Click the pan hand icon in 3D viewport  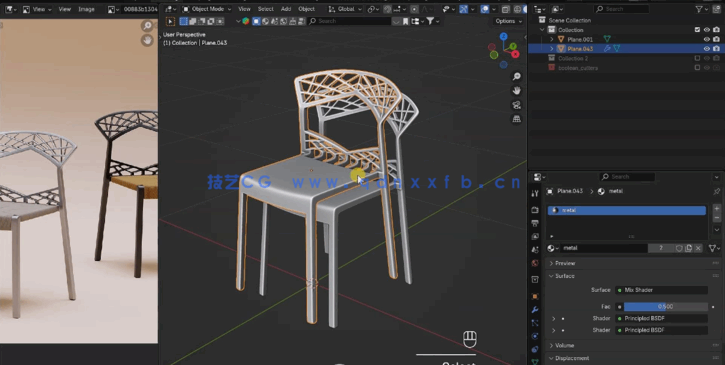click(x=517, y=91)
